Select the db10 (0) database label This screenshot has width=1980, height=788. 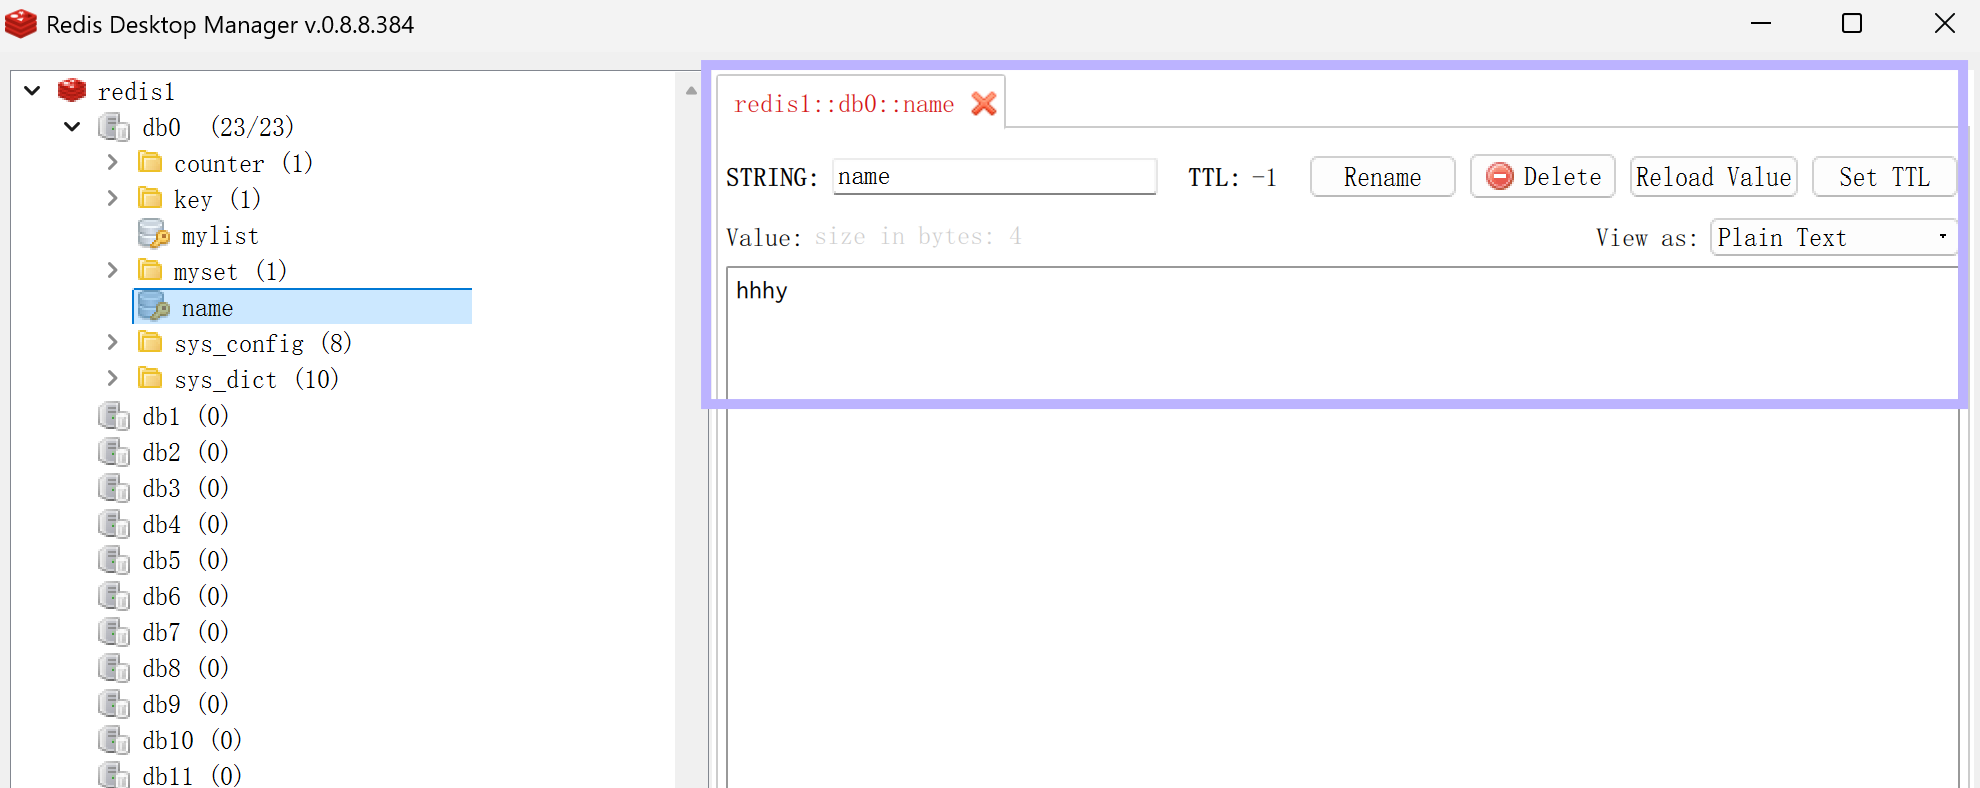192,739
